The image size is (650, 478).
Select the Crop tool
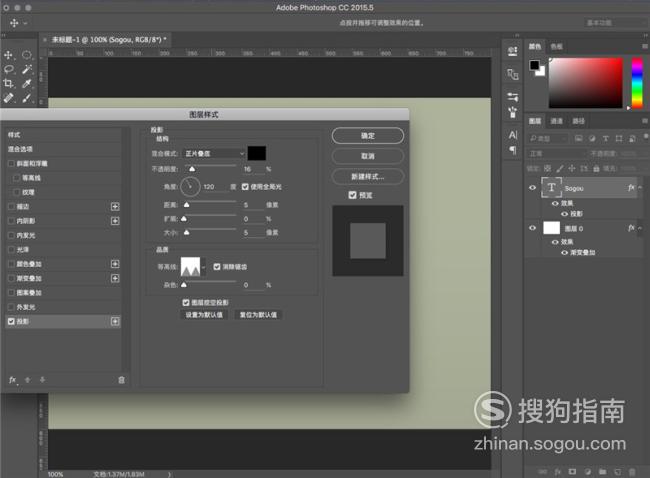click(x=8, y=83)
